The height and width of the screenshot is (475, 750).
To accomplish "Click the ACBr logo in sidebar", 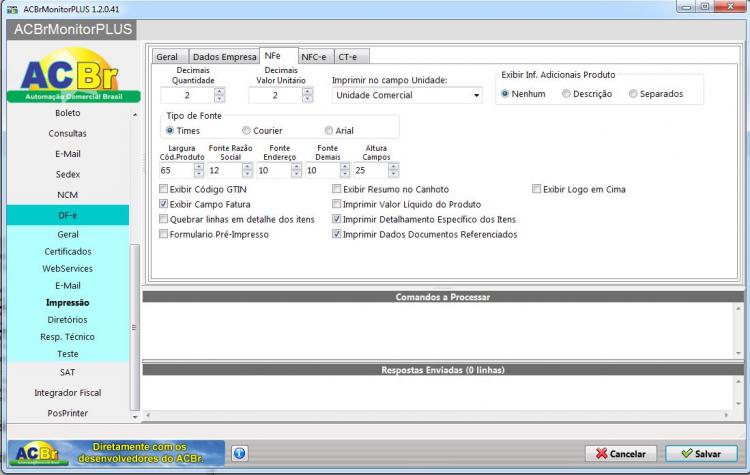I will click(x=73, y=75).
